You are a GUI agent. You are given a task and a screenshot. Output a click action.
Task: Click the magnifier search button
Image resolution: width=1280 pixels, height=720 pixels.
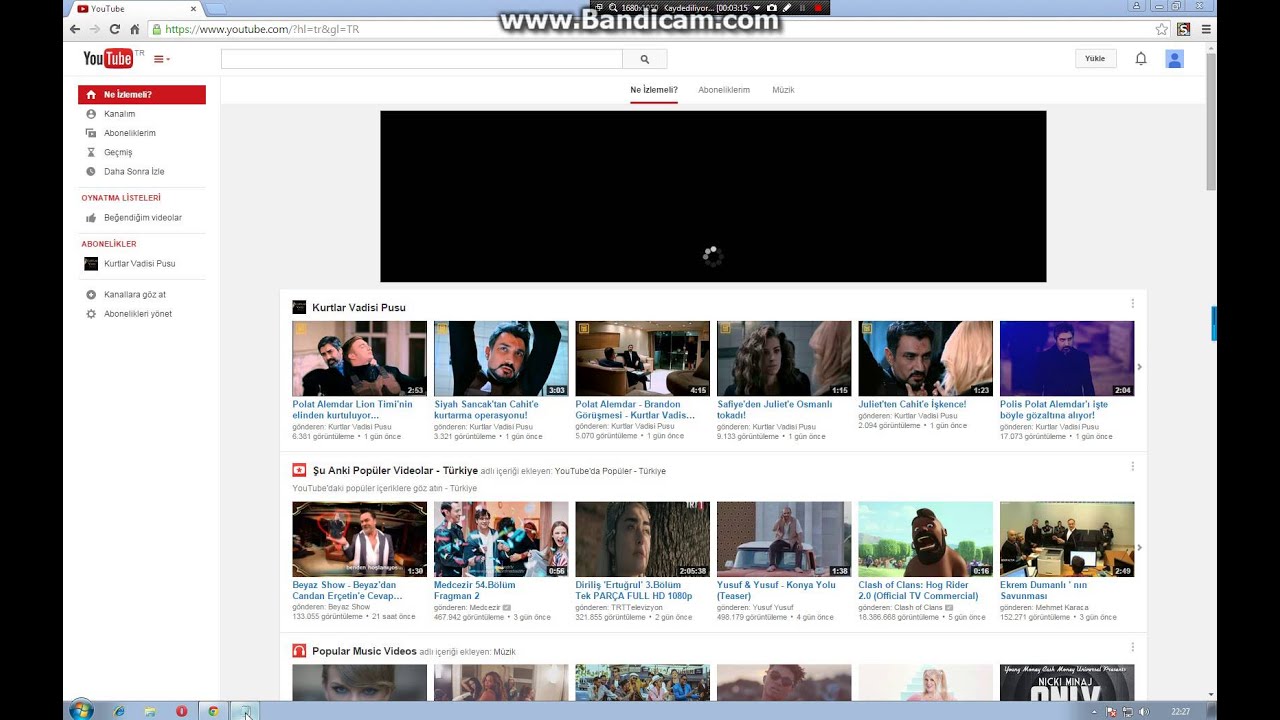645,59
